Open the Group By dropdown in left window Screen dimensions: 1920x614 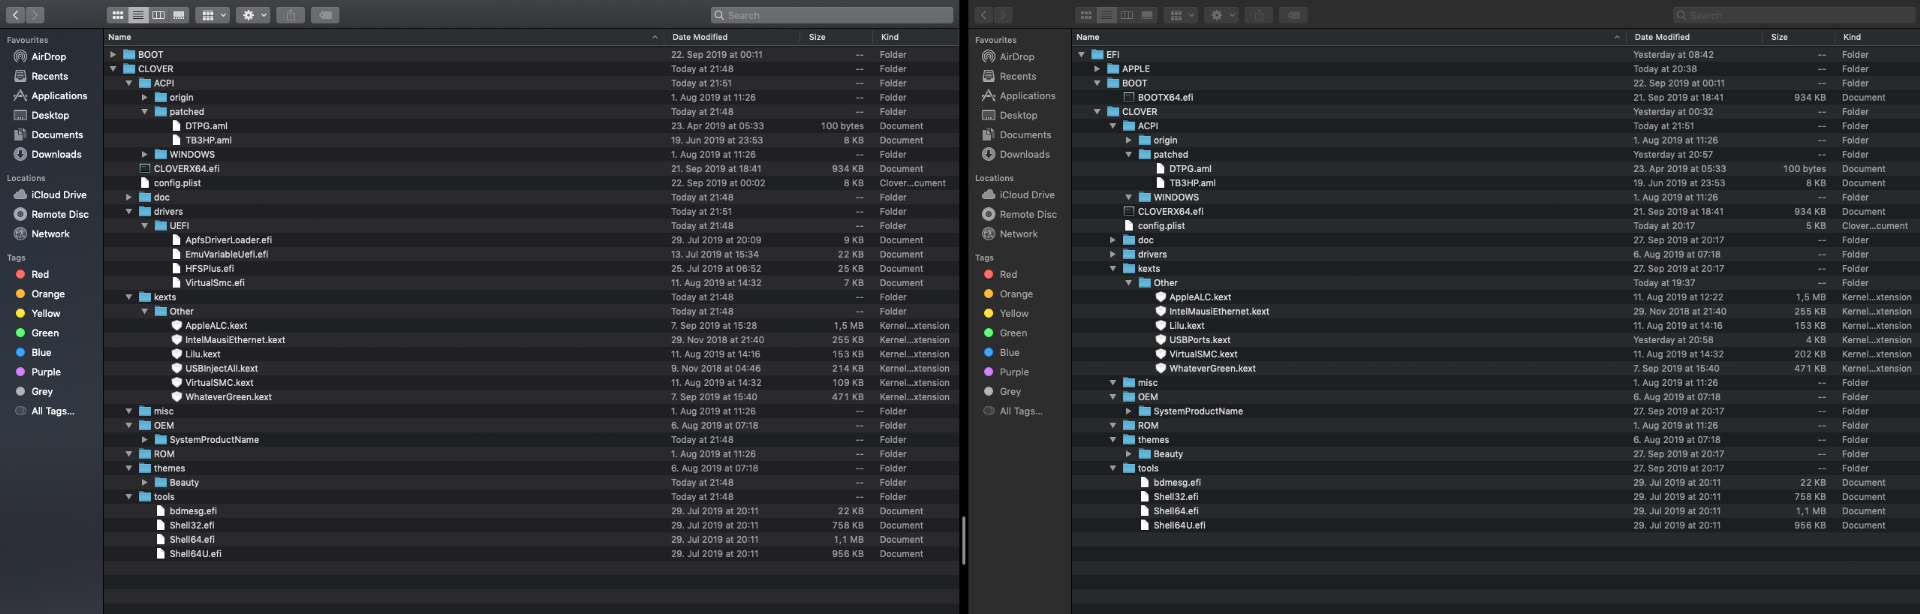(x=212, y=15)
